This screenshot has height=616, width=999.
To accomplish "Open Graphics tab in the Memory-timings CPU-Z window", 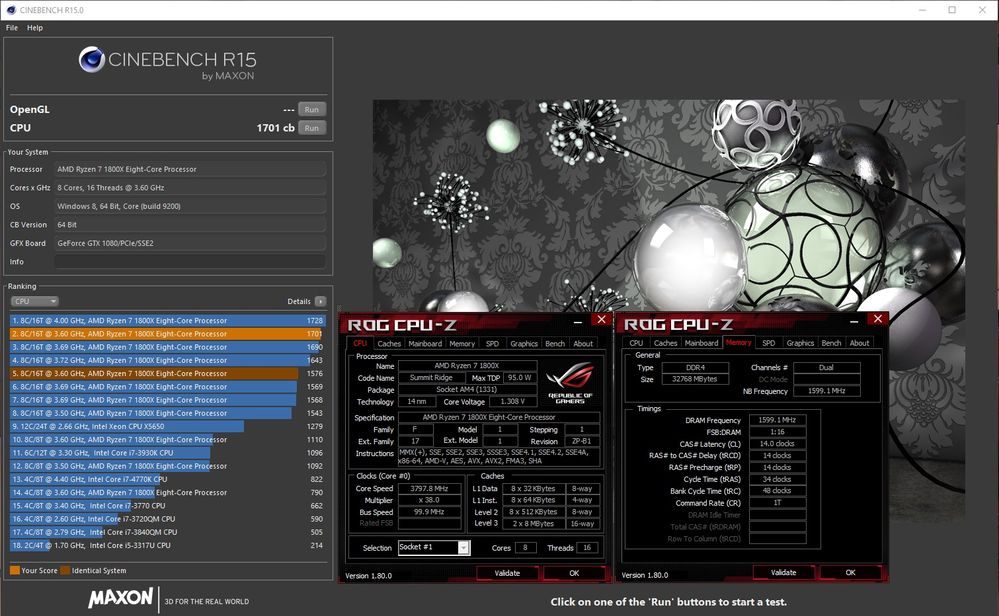I will [800, 343].
